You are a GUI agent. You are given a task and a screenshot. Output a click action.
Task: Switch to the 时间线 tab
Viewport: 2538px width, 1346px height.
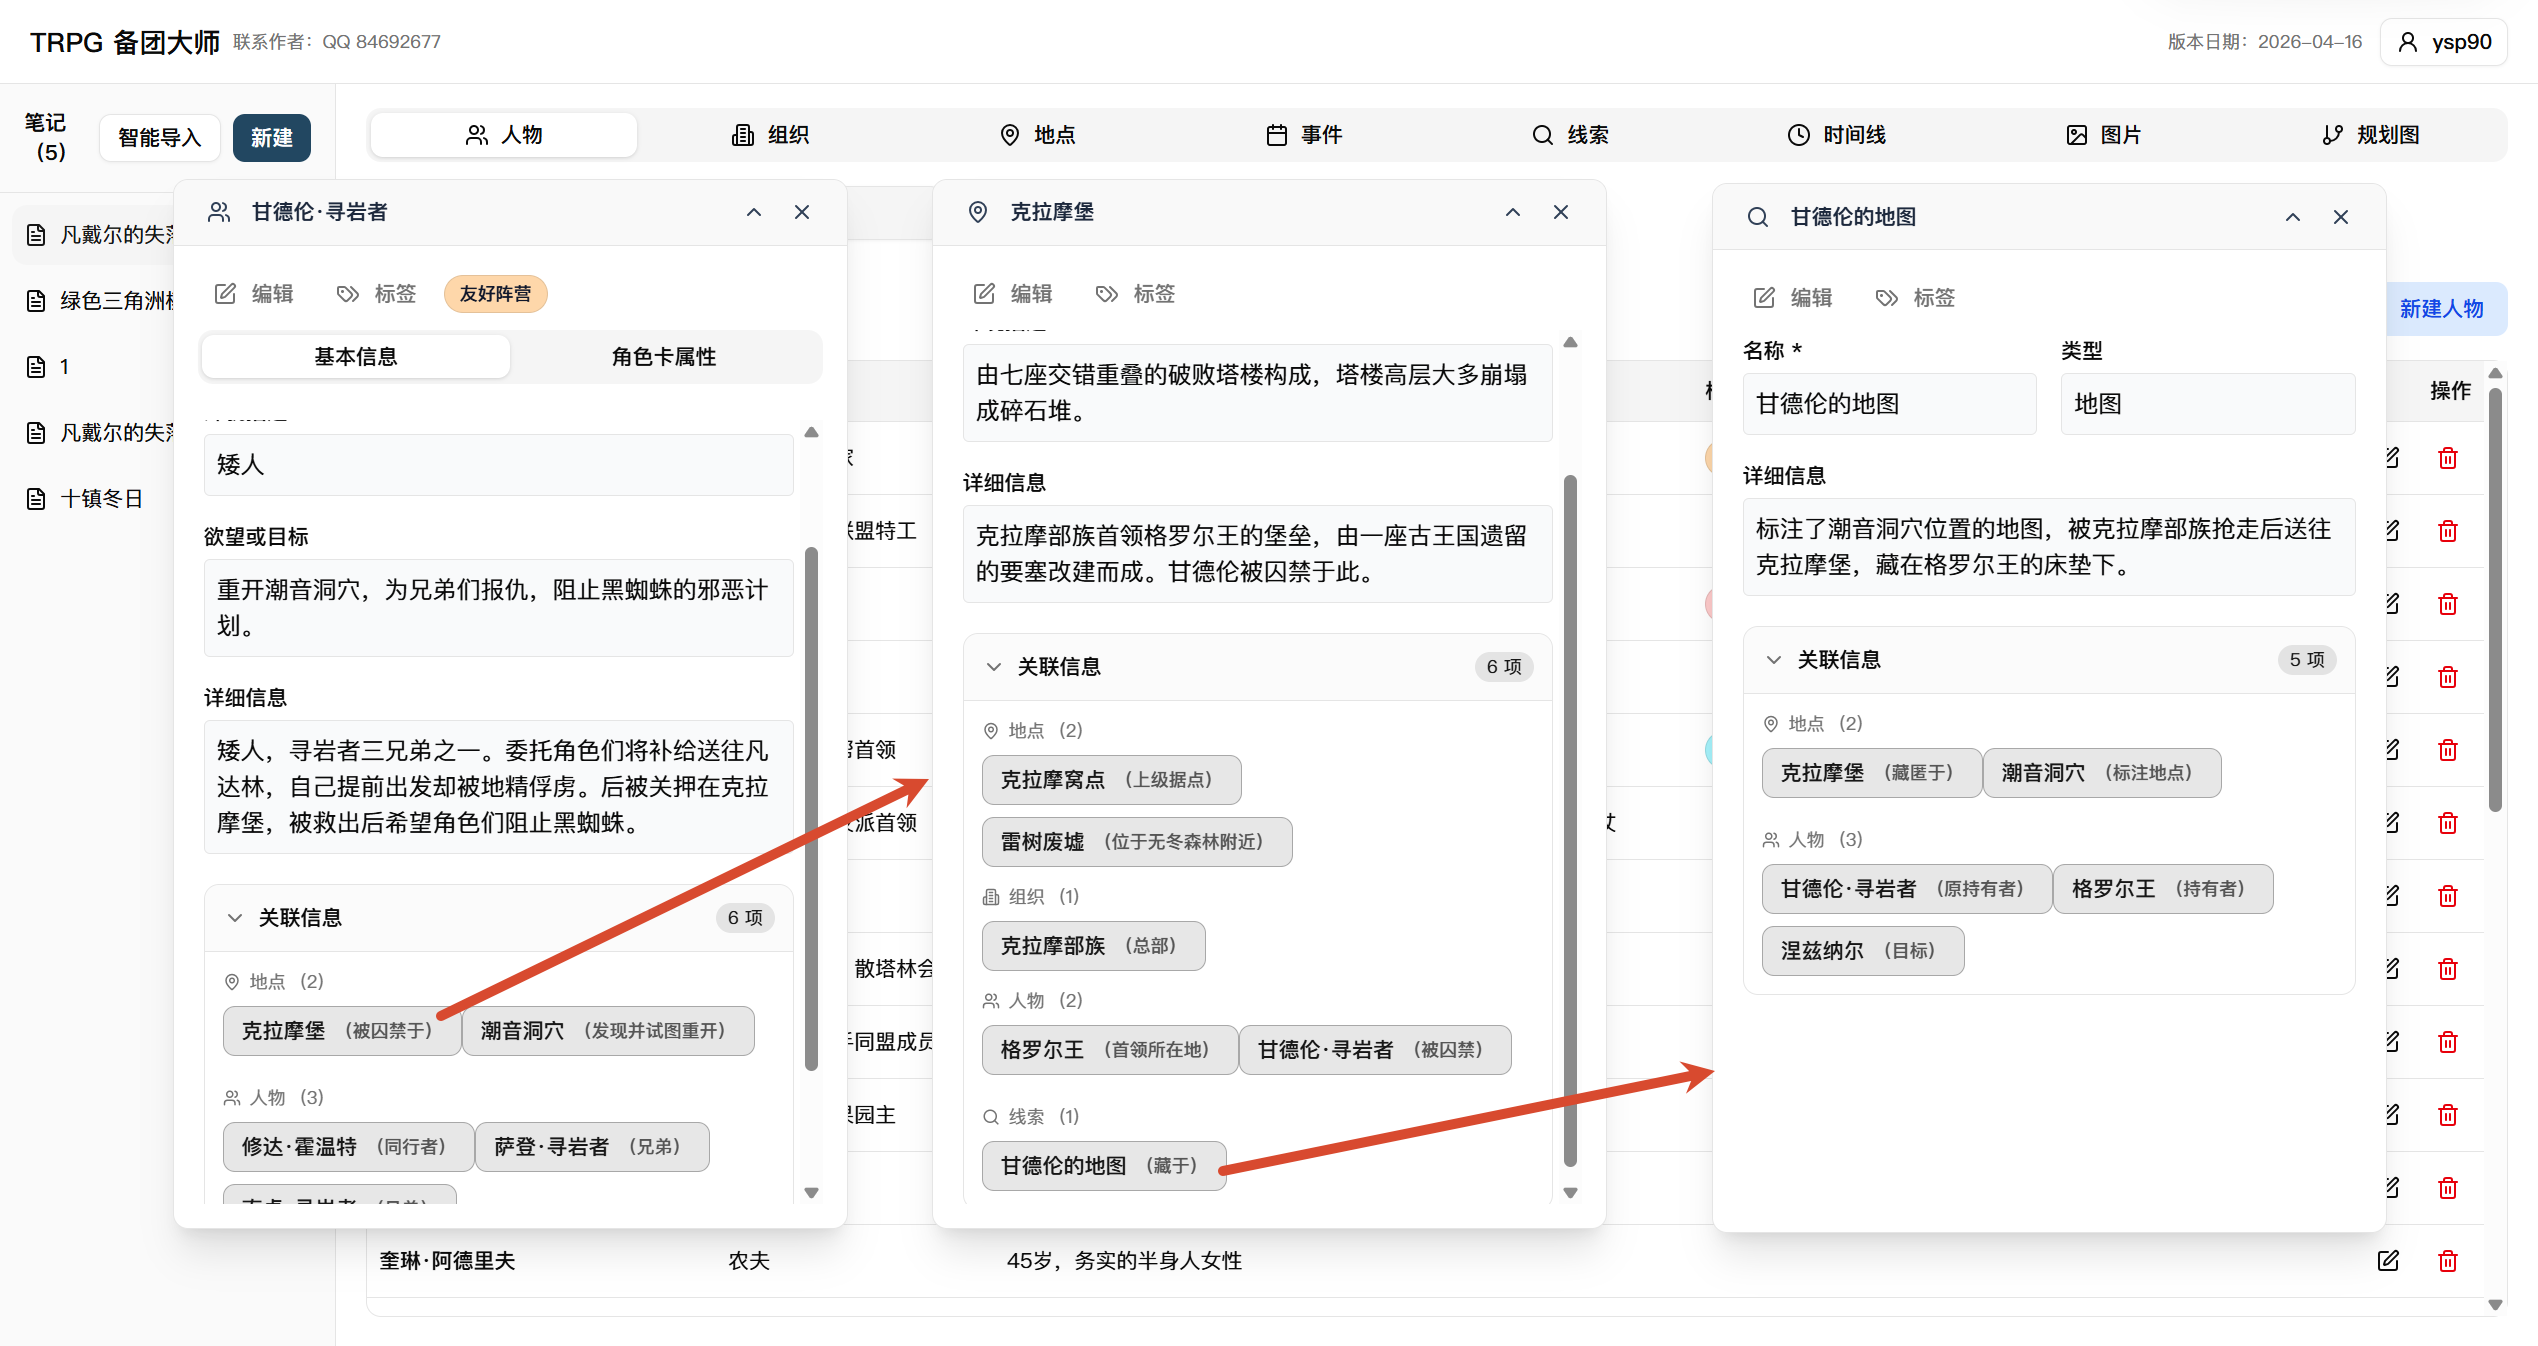point(1837,135)
